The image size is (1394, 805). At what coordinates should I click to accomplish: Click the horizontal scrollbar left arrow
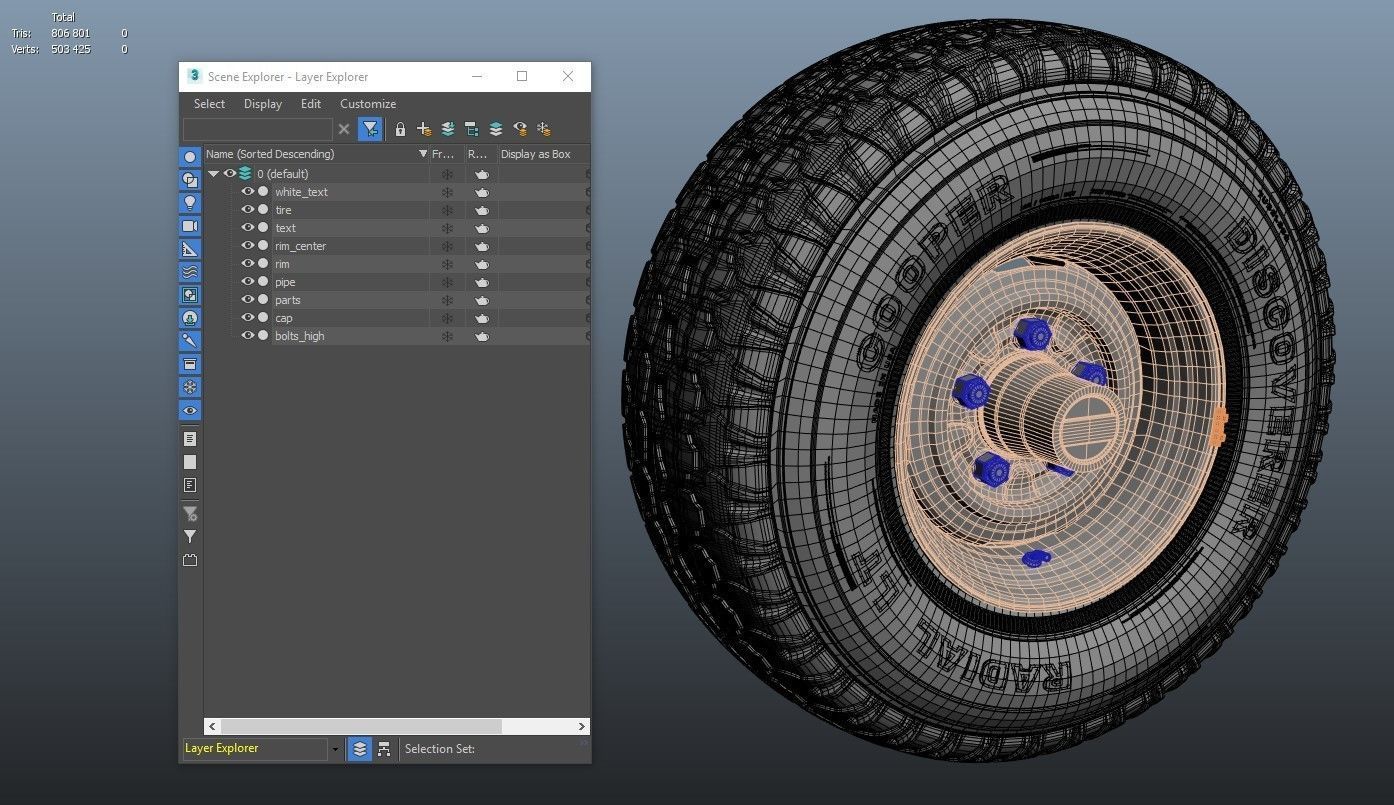tap(212, 727)
